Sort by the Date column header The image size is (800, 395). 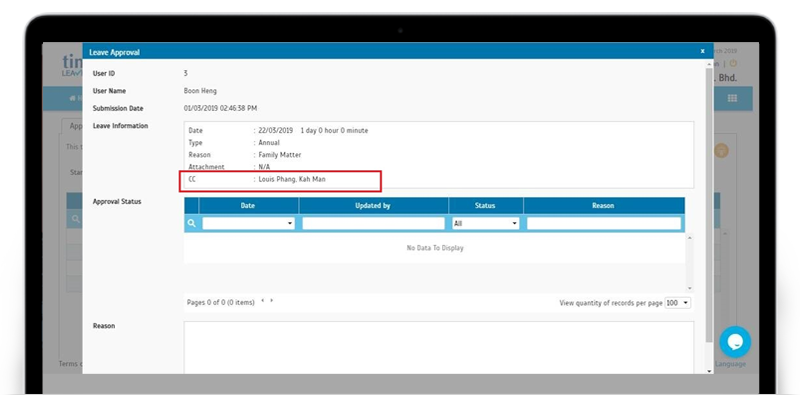pos(248,206)
